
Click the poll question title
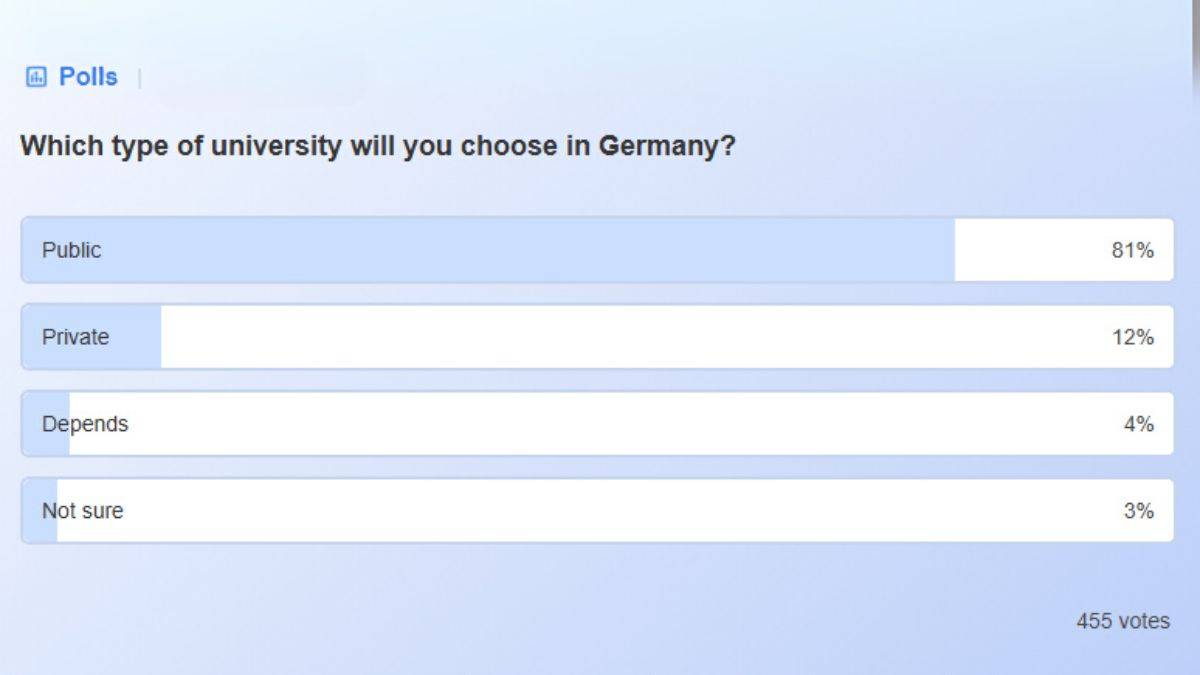tap(380, 145)
